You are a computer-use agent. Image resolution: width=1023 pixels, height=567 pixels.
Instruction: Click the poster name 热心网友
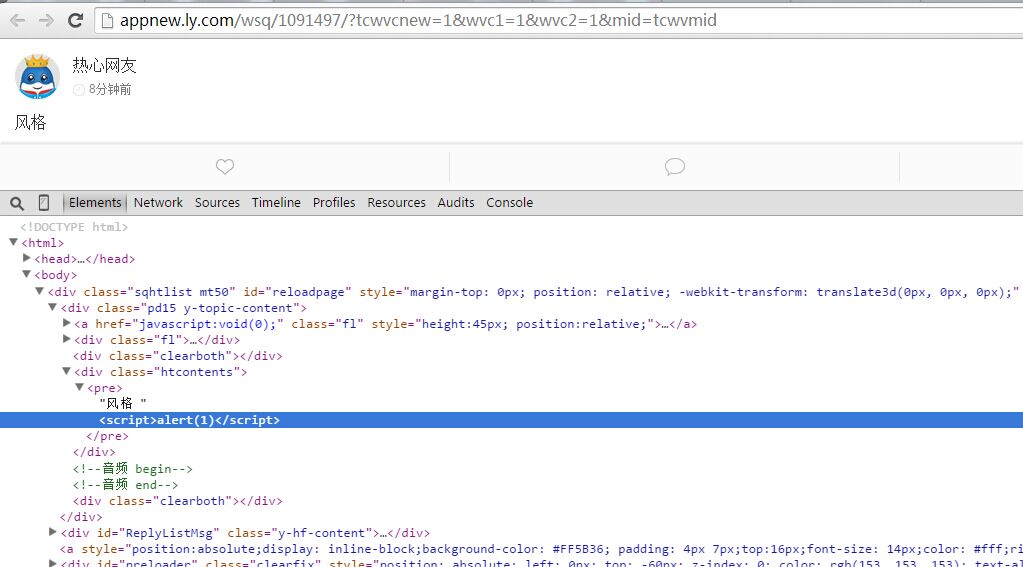point(104,65)
